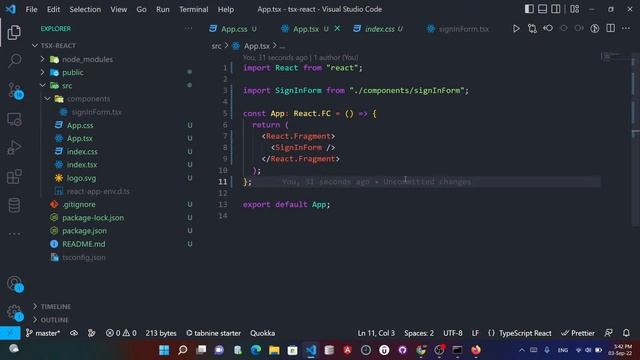The height and width of the screenshot is (360, 640).
Task: Click the eye watch icon in status bar
Action: (x=74, y=333)
